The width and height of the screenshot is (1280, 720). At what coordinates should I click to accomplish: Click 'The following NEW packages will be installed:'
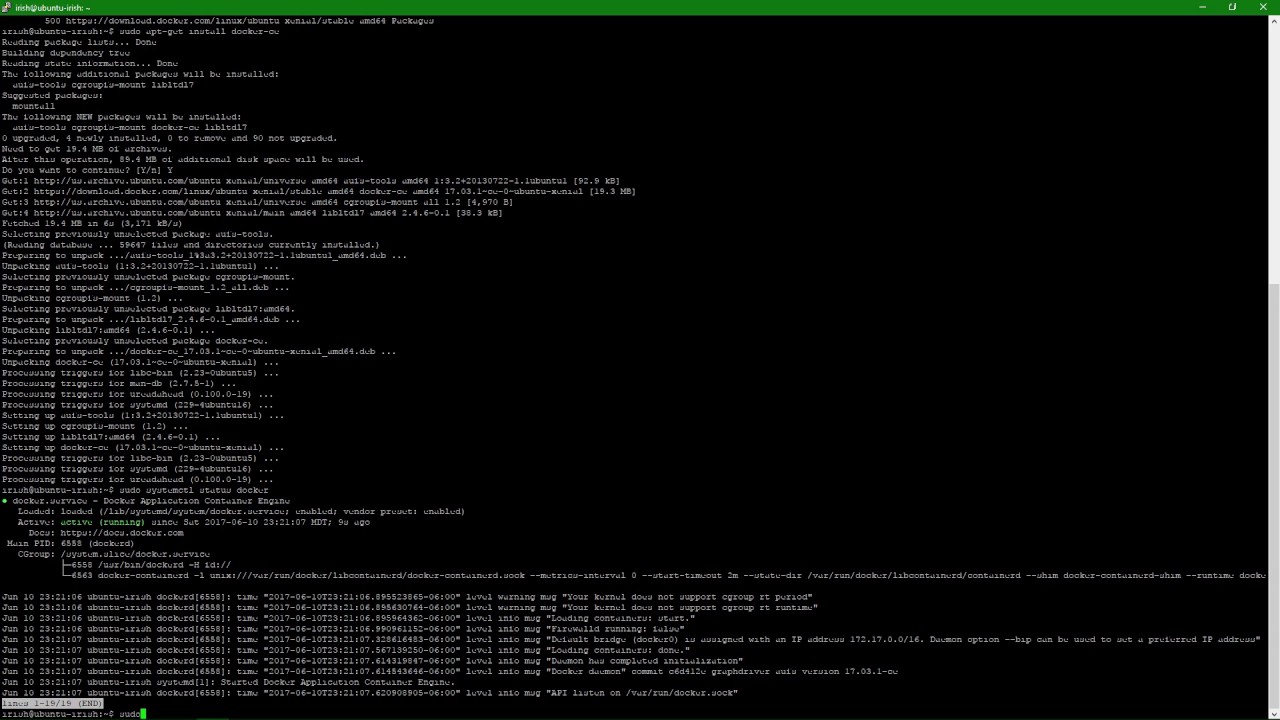coord(121,116)
